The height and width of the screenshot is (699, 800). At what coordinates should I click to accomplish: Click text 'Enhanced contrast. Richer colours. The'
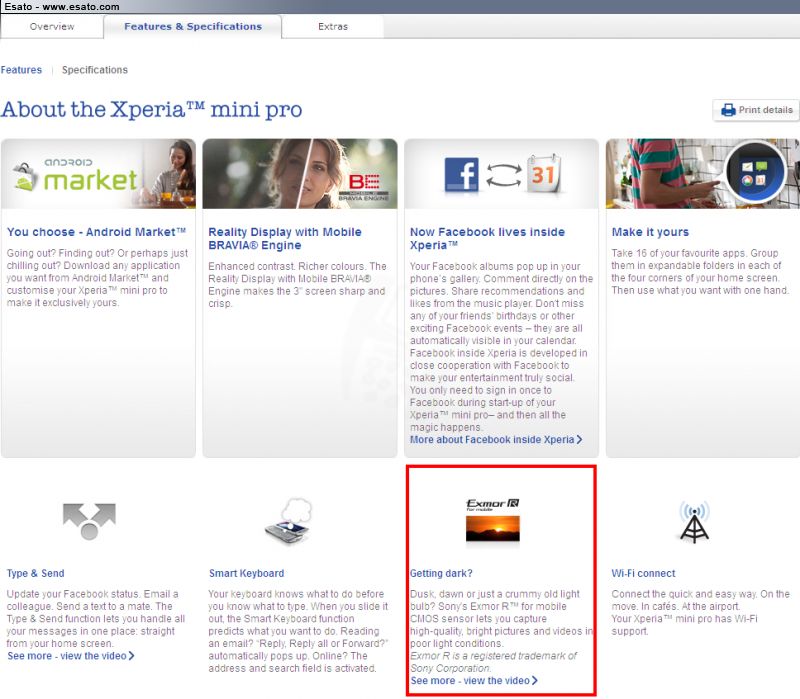tap(297, 266)
